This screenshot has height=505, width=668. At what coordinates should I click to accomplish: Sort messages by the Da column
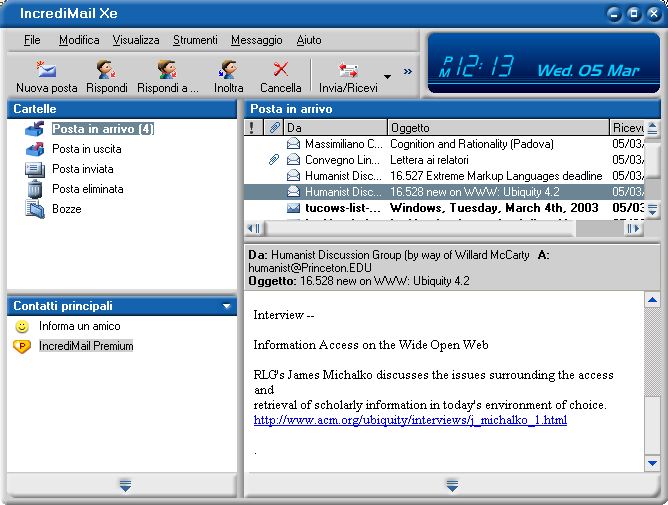[336, 127]
